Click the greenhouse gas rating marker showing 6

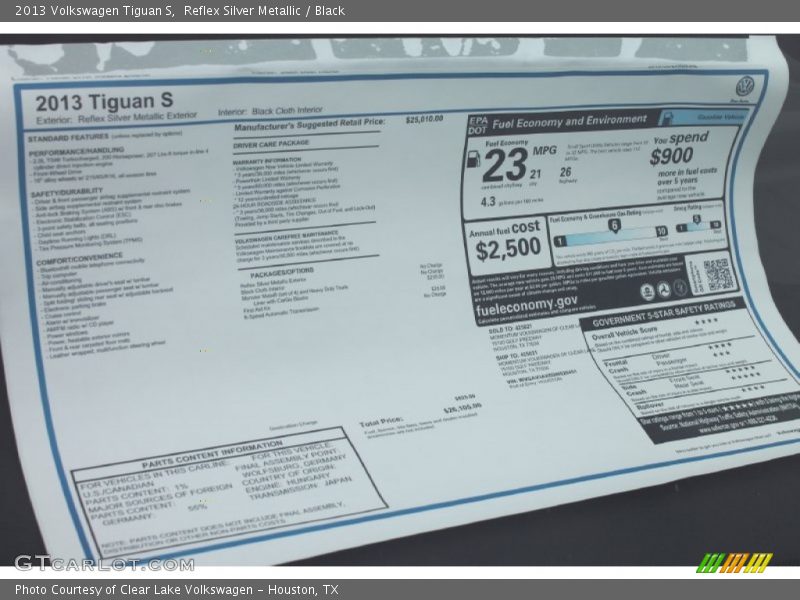(614, 226)
